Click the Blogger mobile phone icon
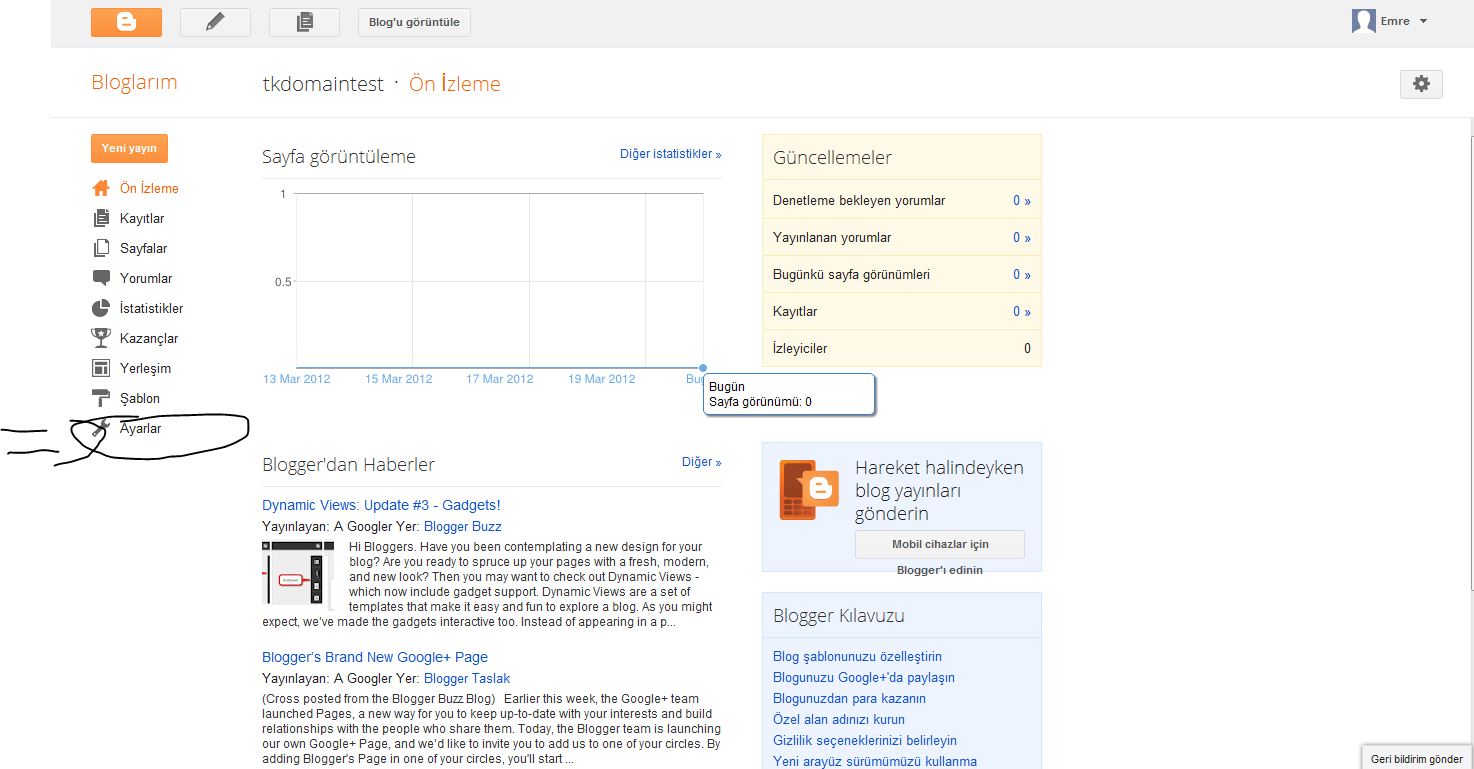This screenshot has width=1474, height=769. pyautogui.click(x=809, y=490)
